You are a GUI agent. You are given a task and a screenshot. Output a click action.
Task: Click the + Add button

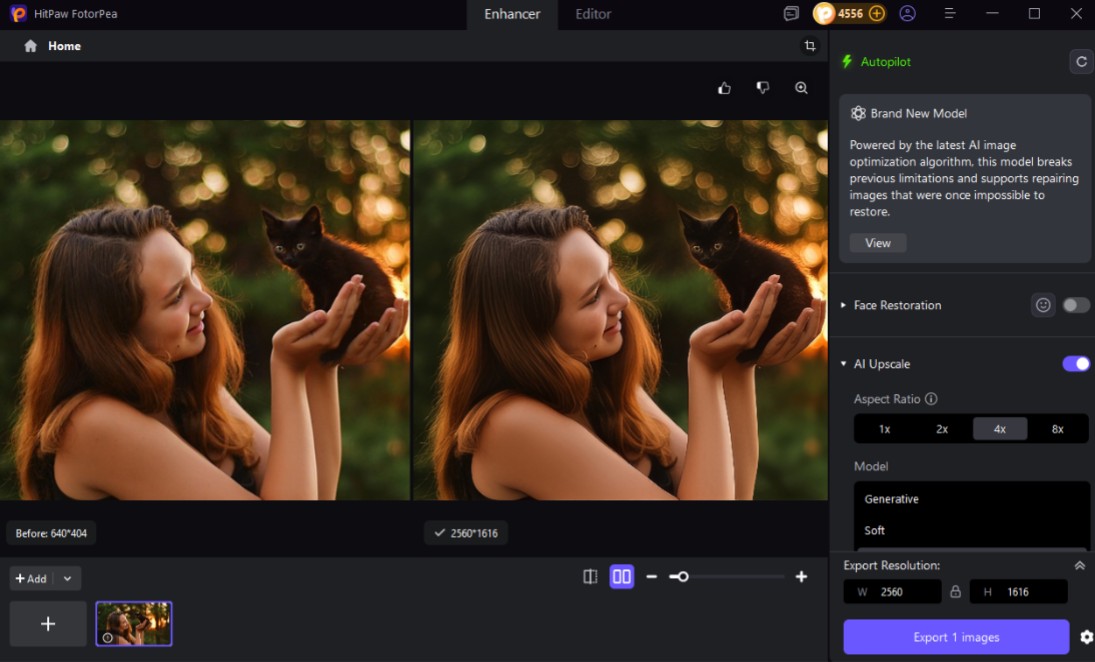(31, 578)
